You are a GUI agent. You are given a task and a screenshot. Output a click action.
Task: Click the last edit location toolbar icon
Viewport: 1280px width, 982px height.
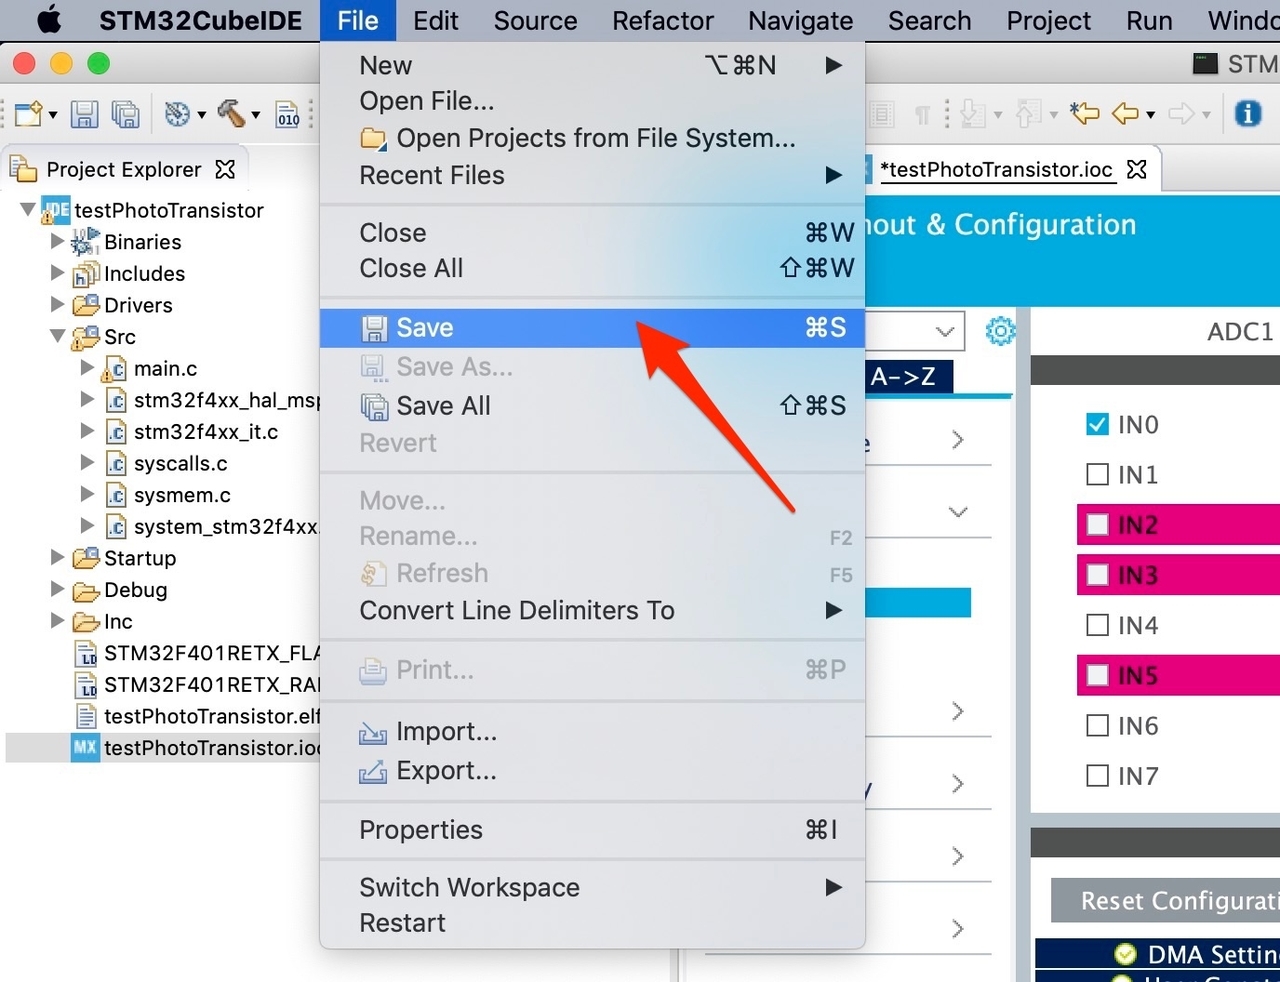[x=1085, y=113]
